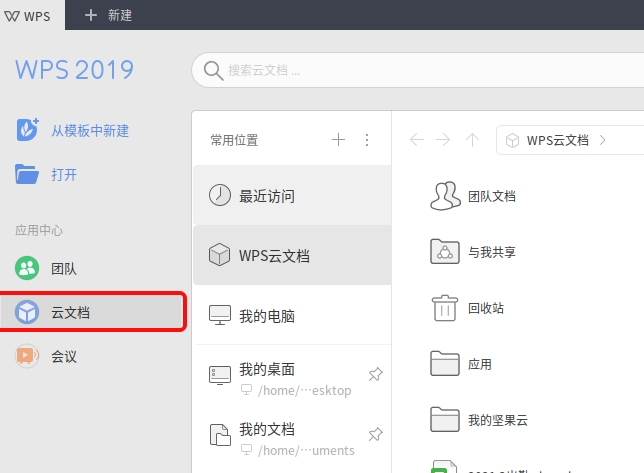Click the trash can icon for 回收站
644x473 pixels.
(444, 308)
